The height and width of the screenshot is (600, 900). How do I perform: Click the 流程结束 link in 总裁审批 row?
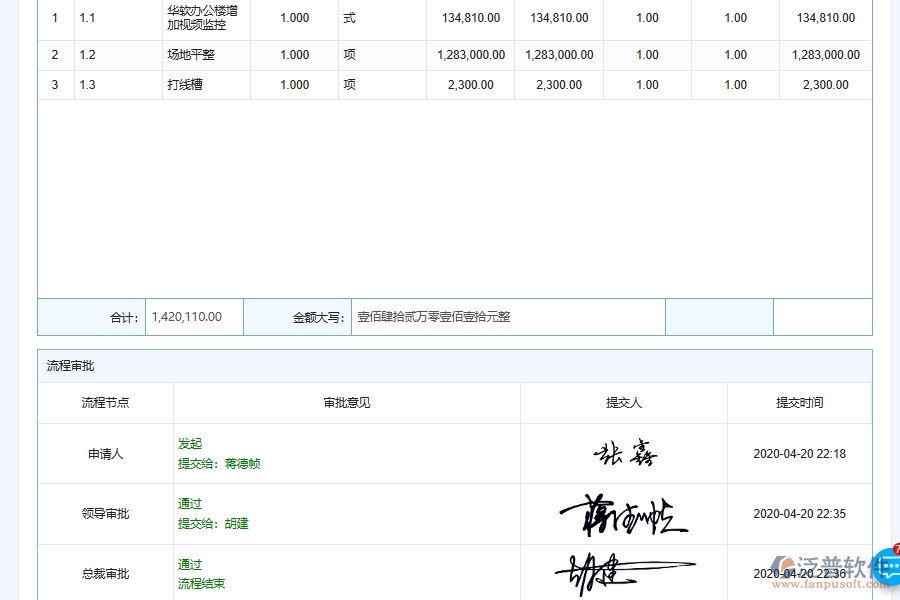[x=202, y=583]
